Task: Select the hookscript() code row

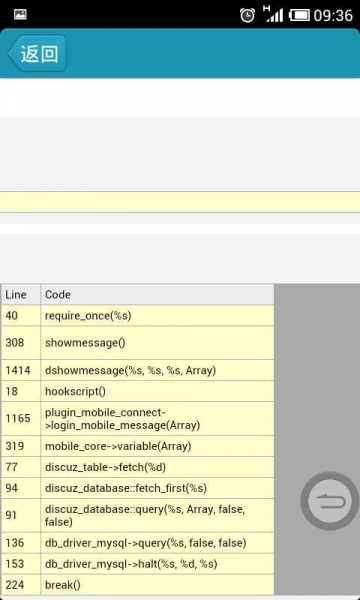Action: (138, 391)
